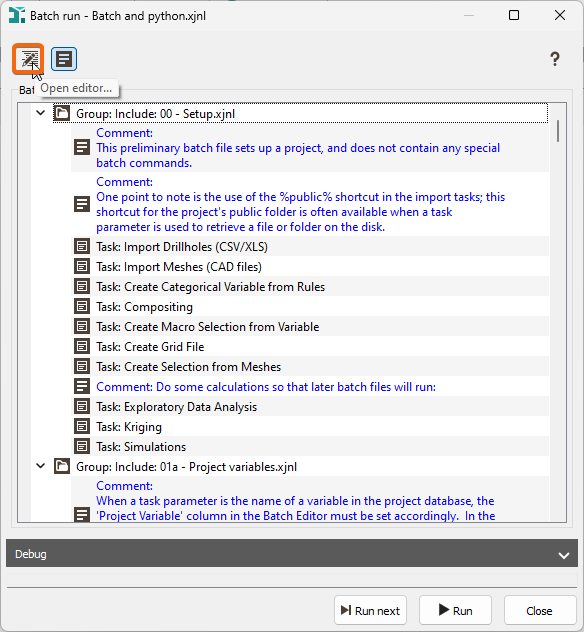584x632 pixels.
Task: Collapse the 01a - Project variables group
Action: [x=41, y=466]
